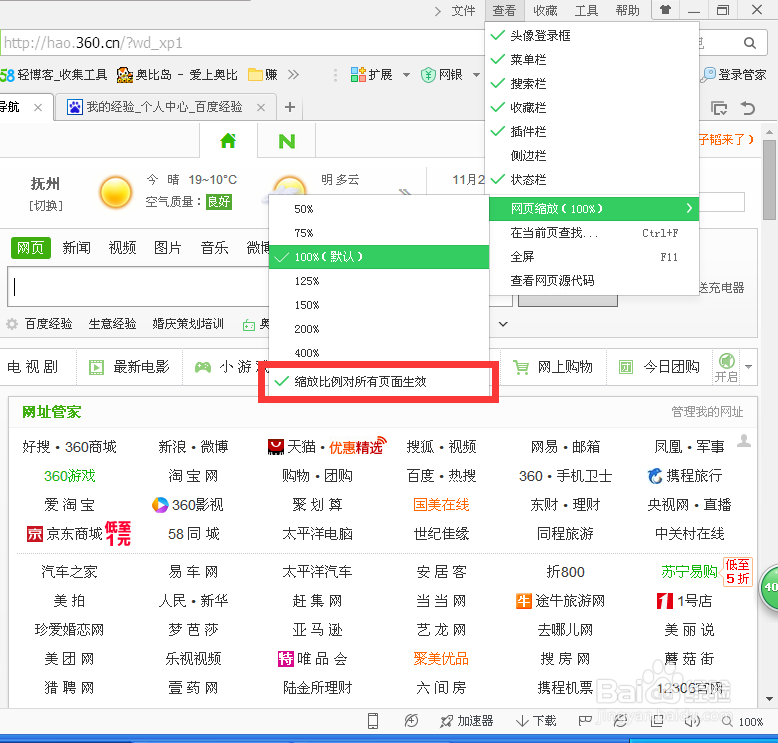The height and width of the screenshot is (743, 778).
Task: Click the 今日团购 icon
Action: pyautogui.click(x=626, y=367)
